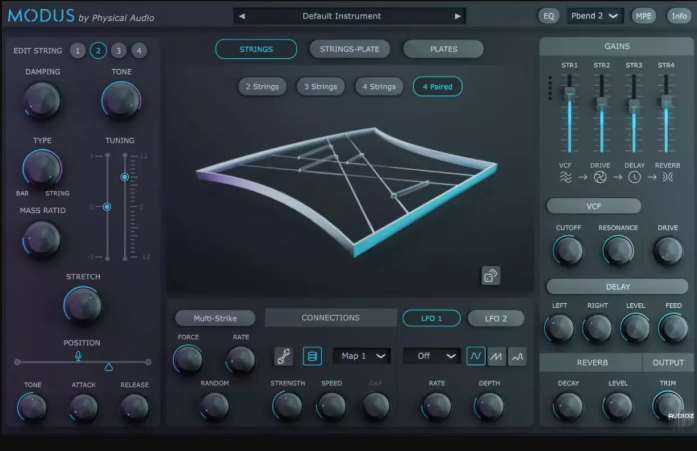Switch to the PLATES mode tab

(443, 49)
